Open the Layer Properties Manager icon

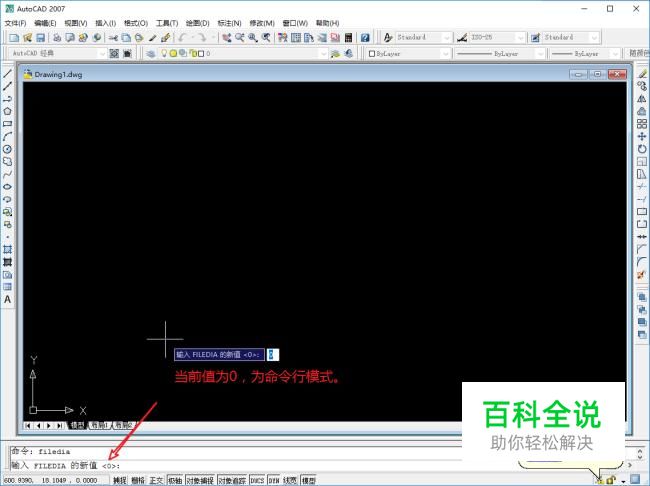point(151,53)
